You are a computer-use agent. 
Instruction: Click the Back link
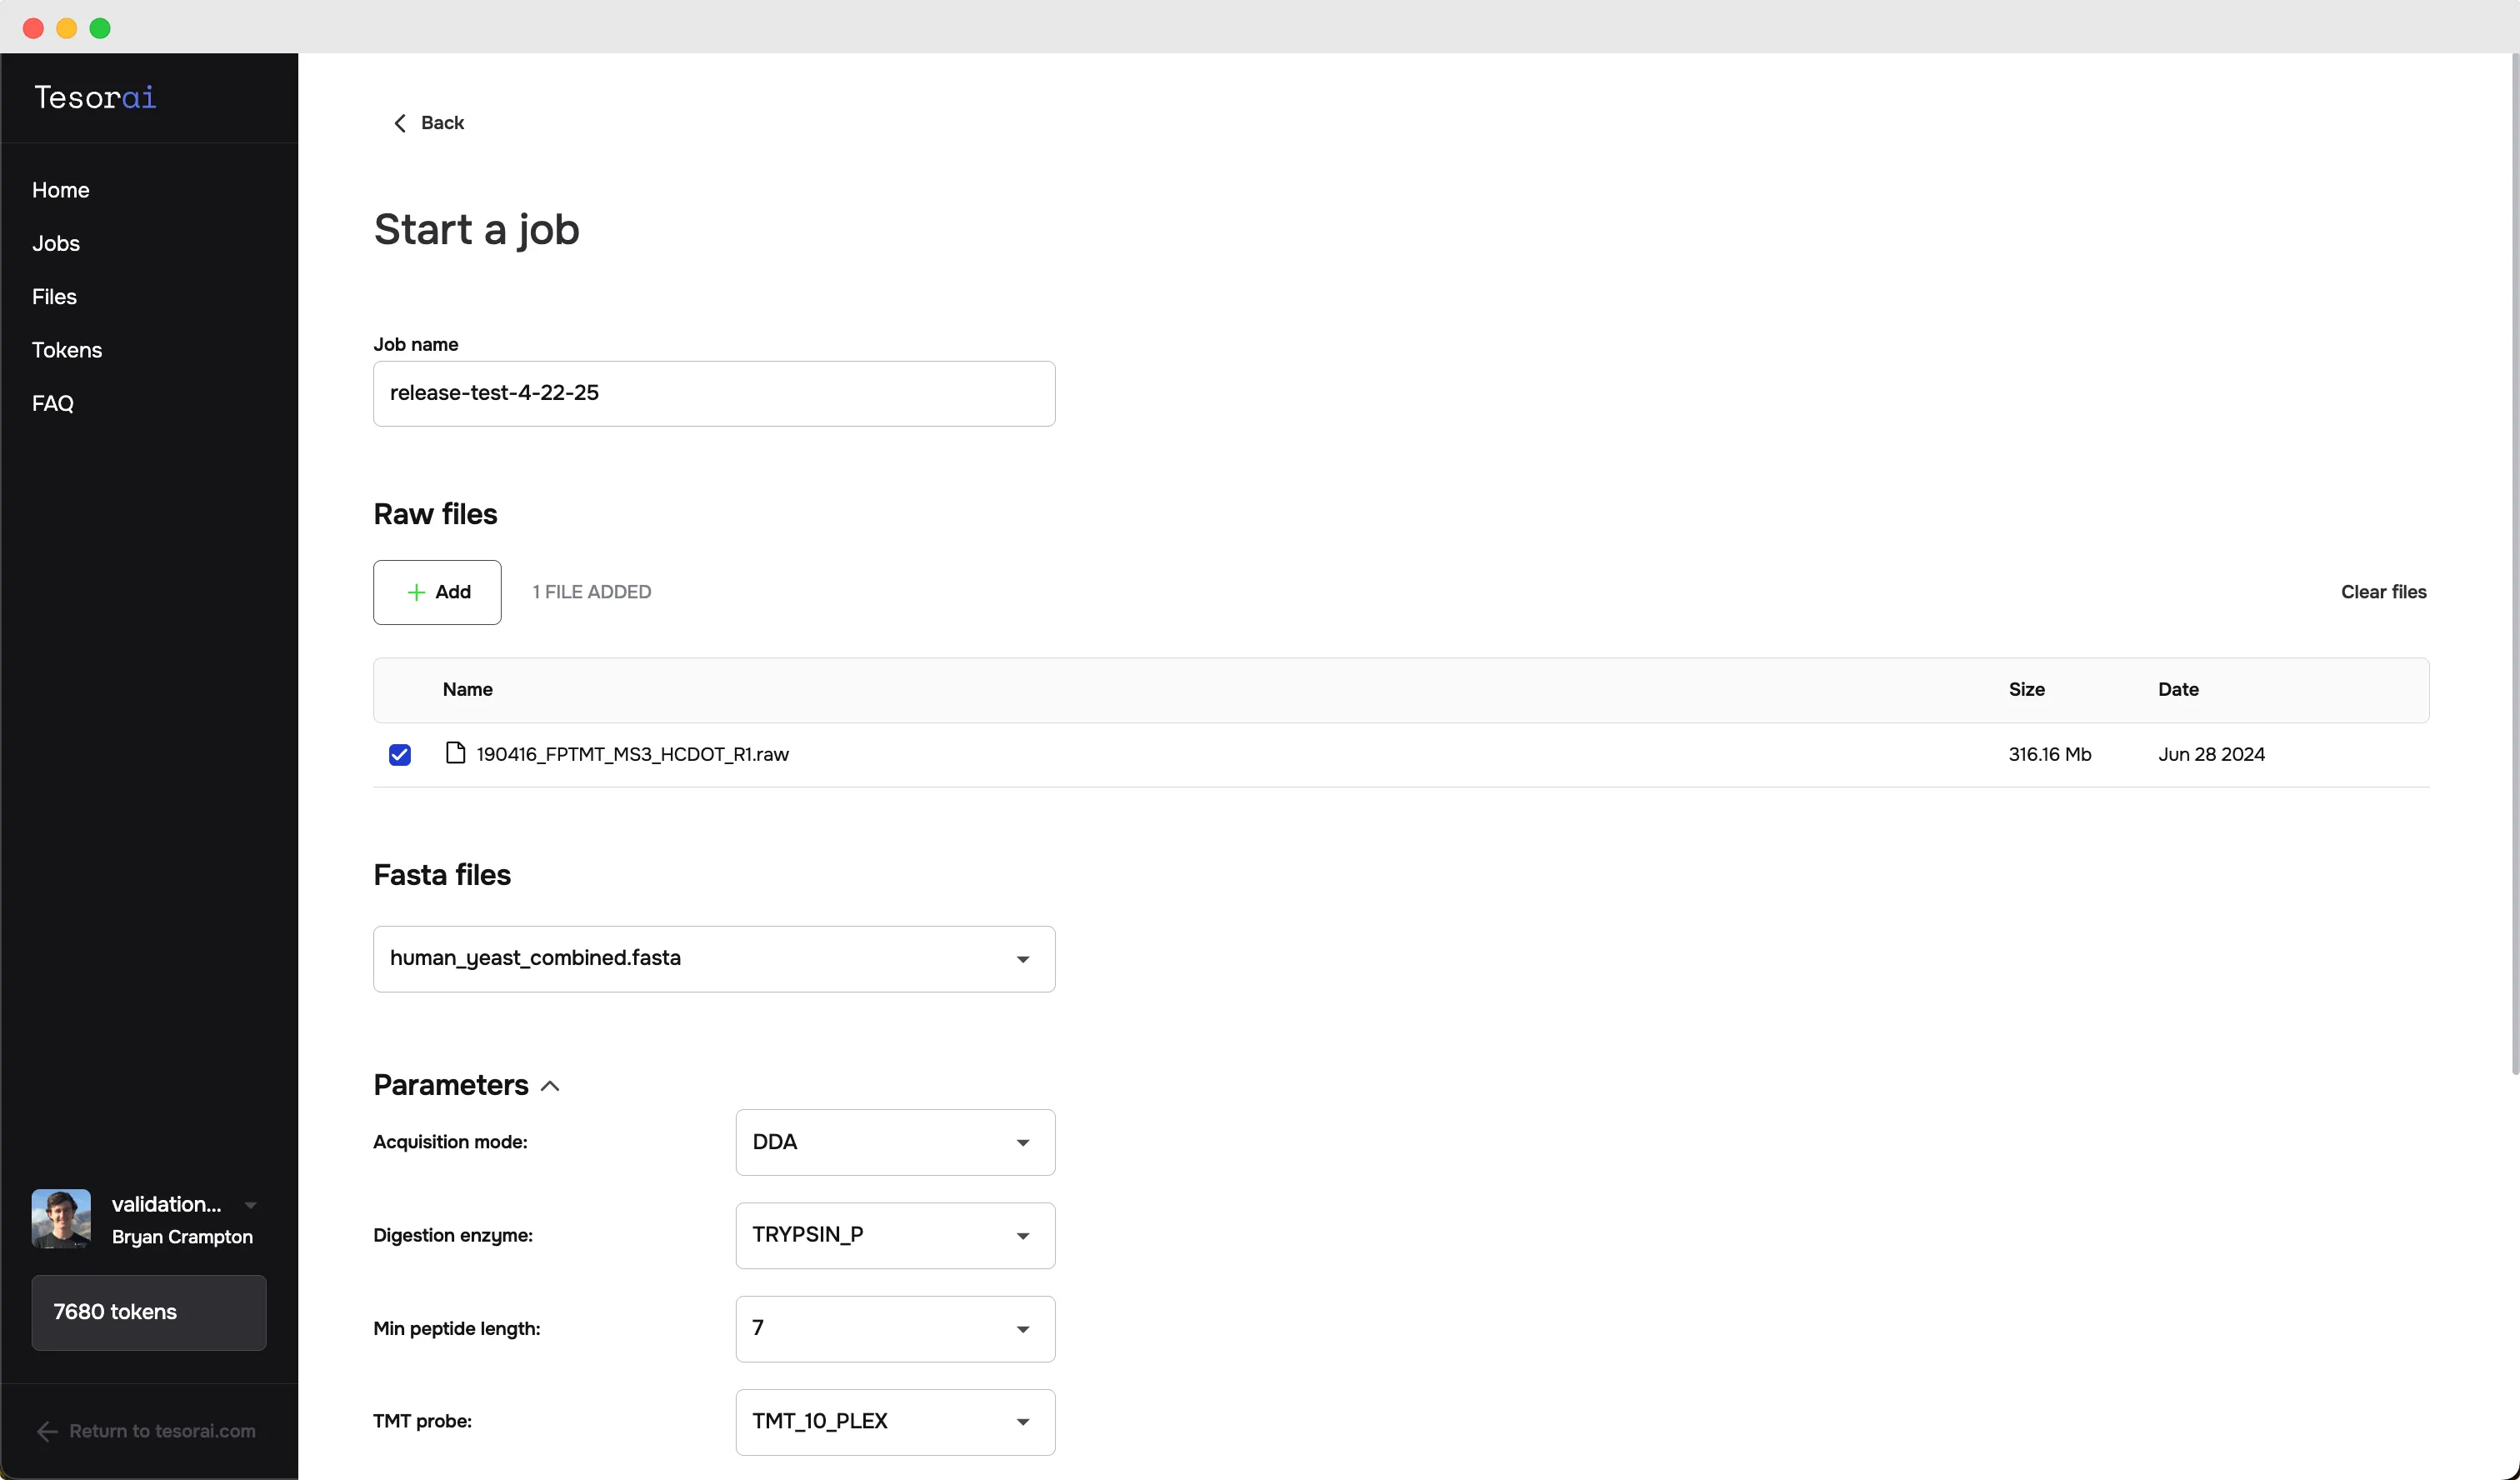point(429,123)
